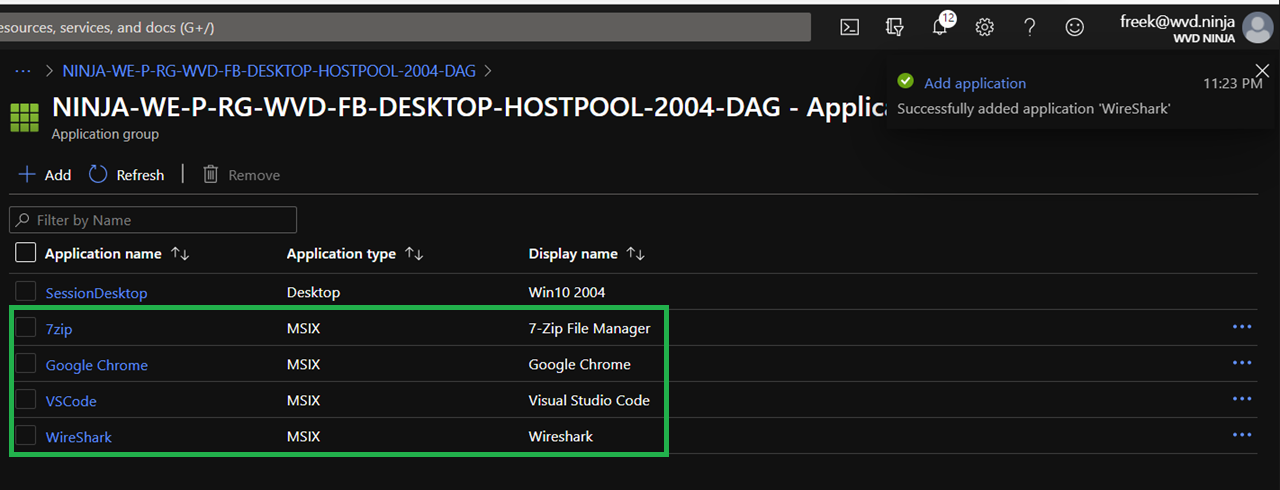
Task: Sort by Application name column
Action: (116, 254)
